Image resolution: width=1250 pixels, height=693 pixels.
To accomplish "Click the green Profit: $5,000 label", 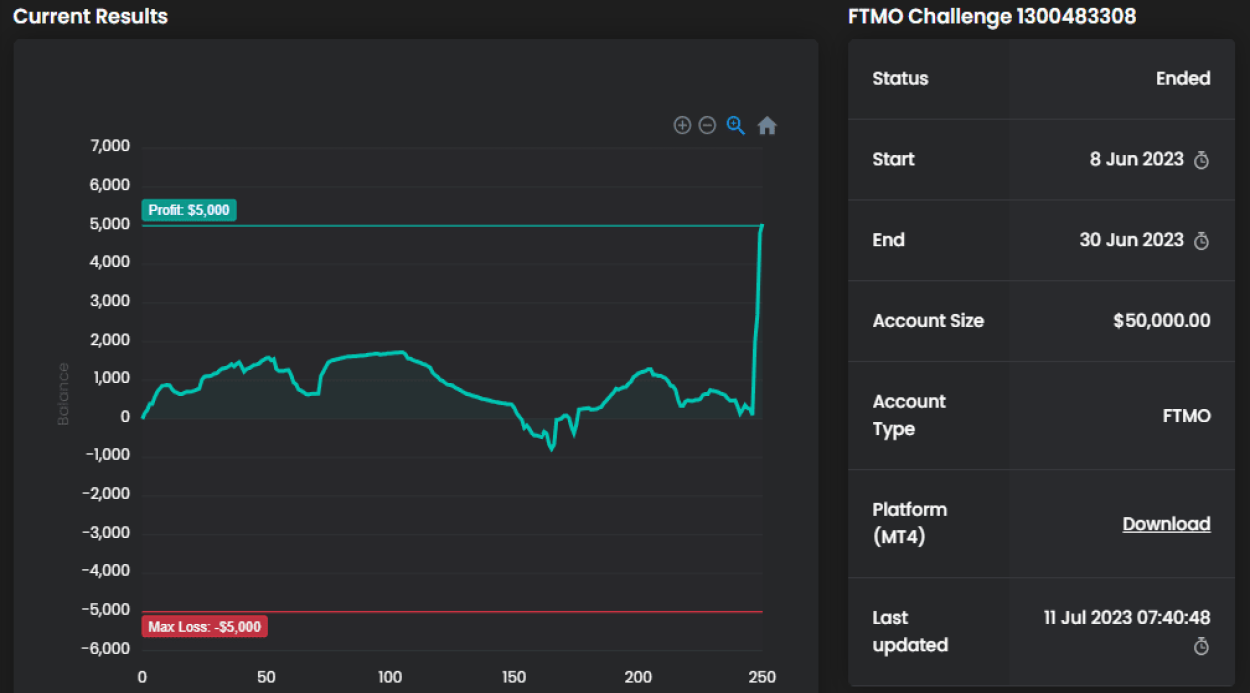I will tap(189, 210).
